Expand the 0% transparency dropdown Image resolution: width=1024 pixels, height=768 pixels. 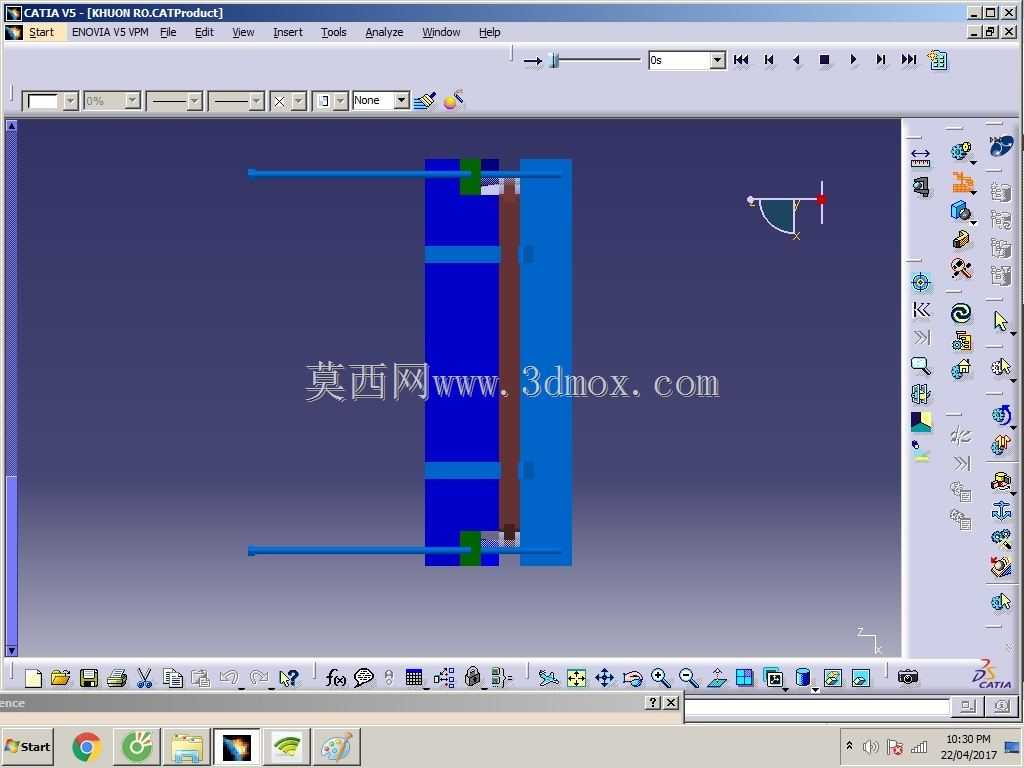tap(133, 101)
